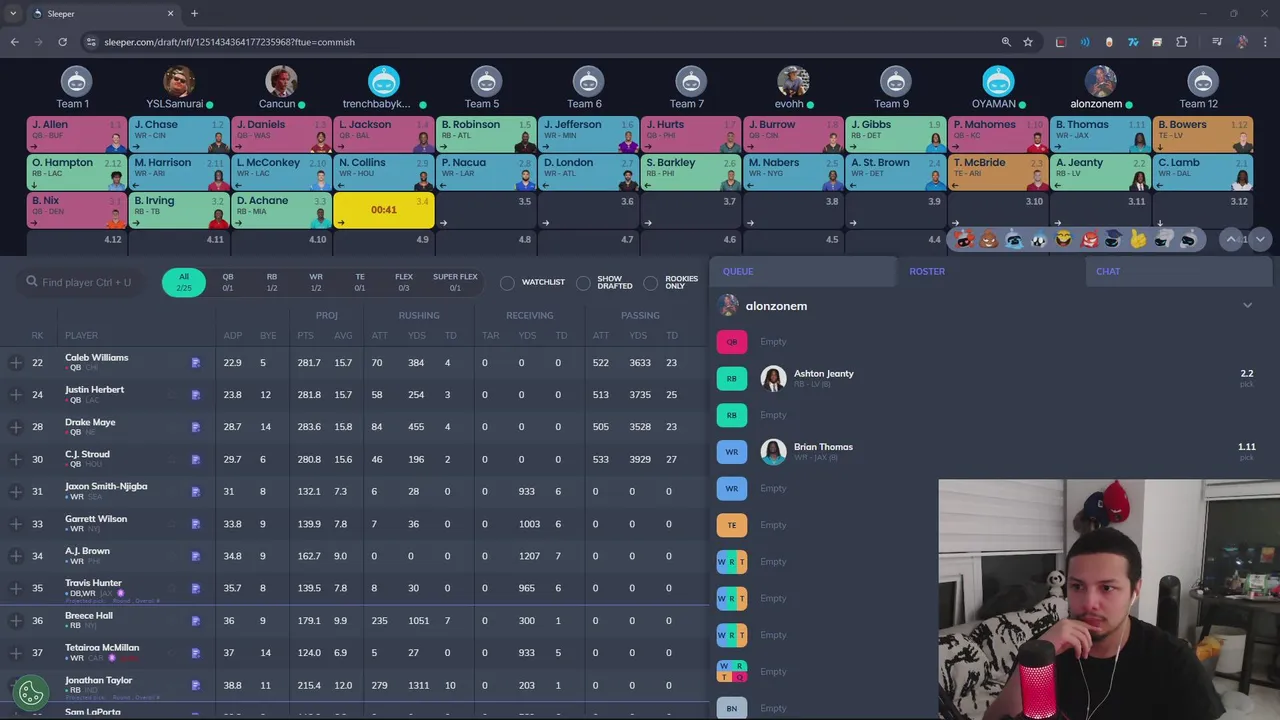This screenshot has width=1280, height=720.
Task: Add Justin Herbert to the queue
Action: (x=16, y=395)
